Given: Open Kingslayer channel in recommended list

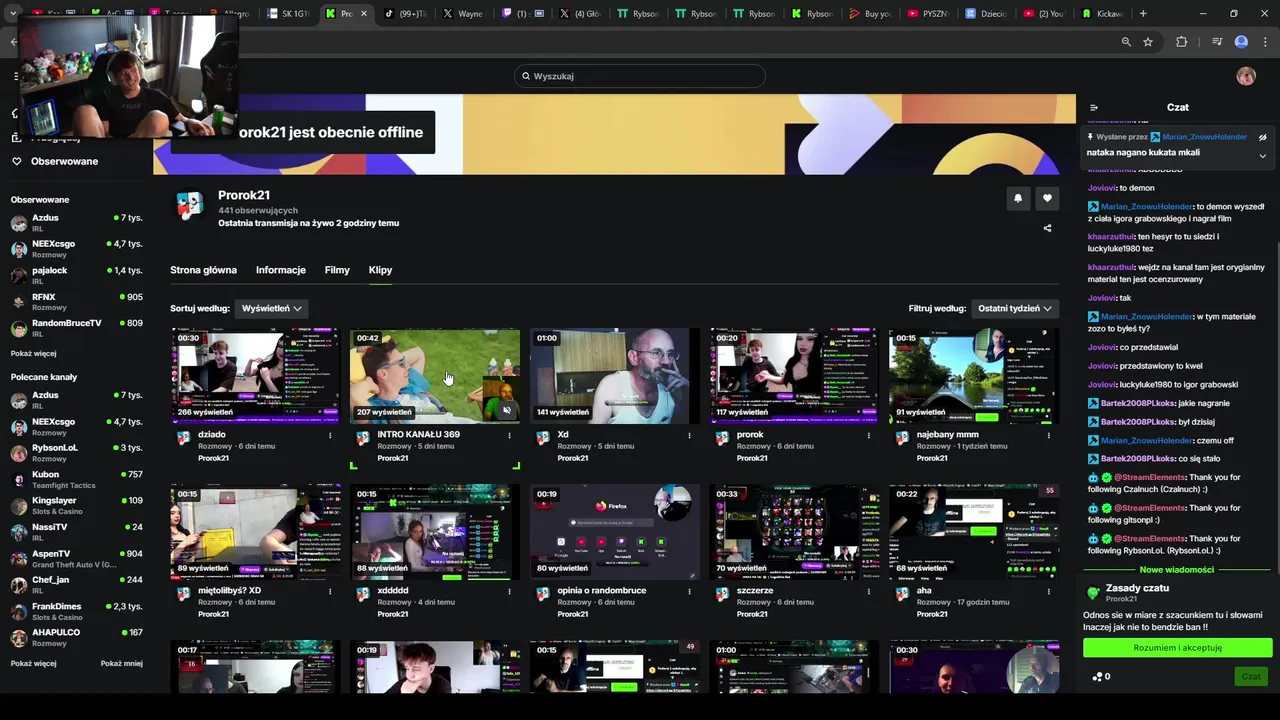Looking at the screenshot, I should (76, 505).
